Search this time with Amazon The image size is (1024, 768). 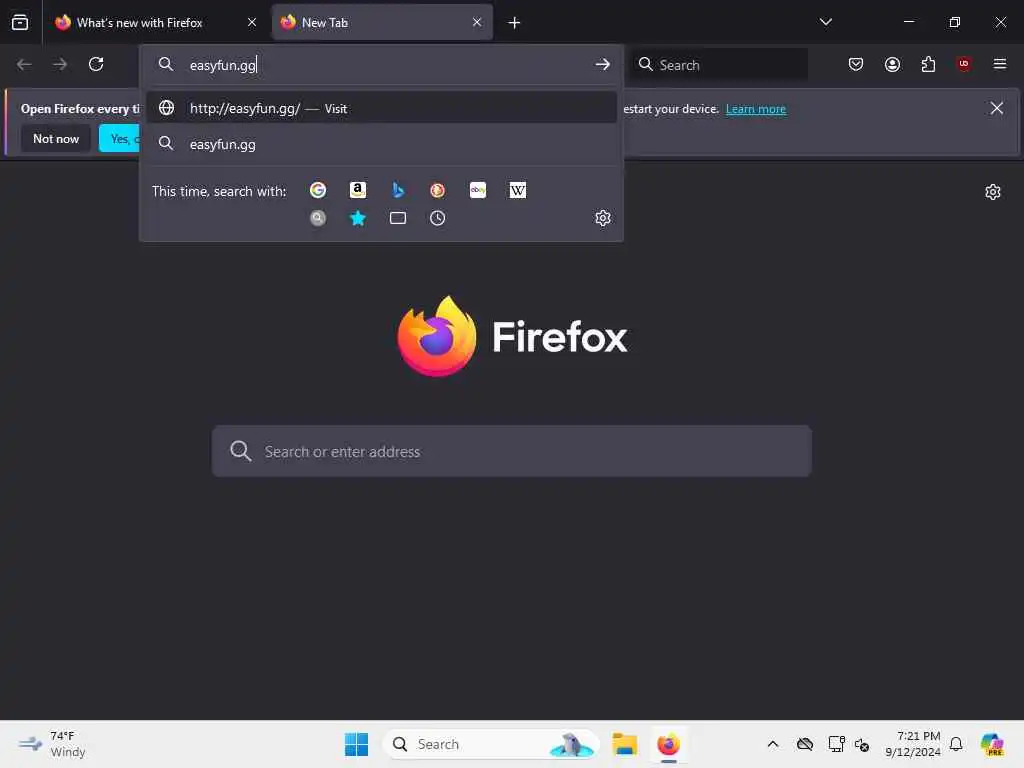pyautogui.click(x=358, y=190)
